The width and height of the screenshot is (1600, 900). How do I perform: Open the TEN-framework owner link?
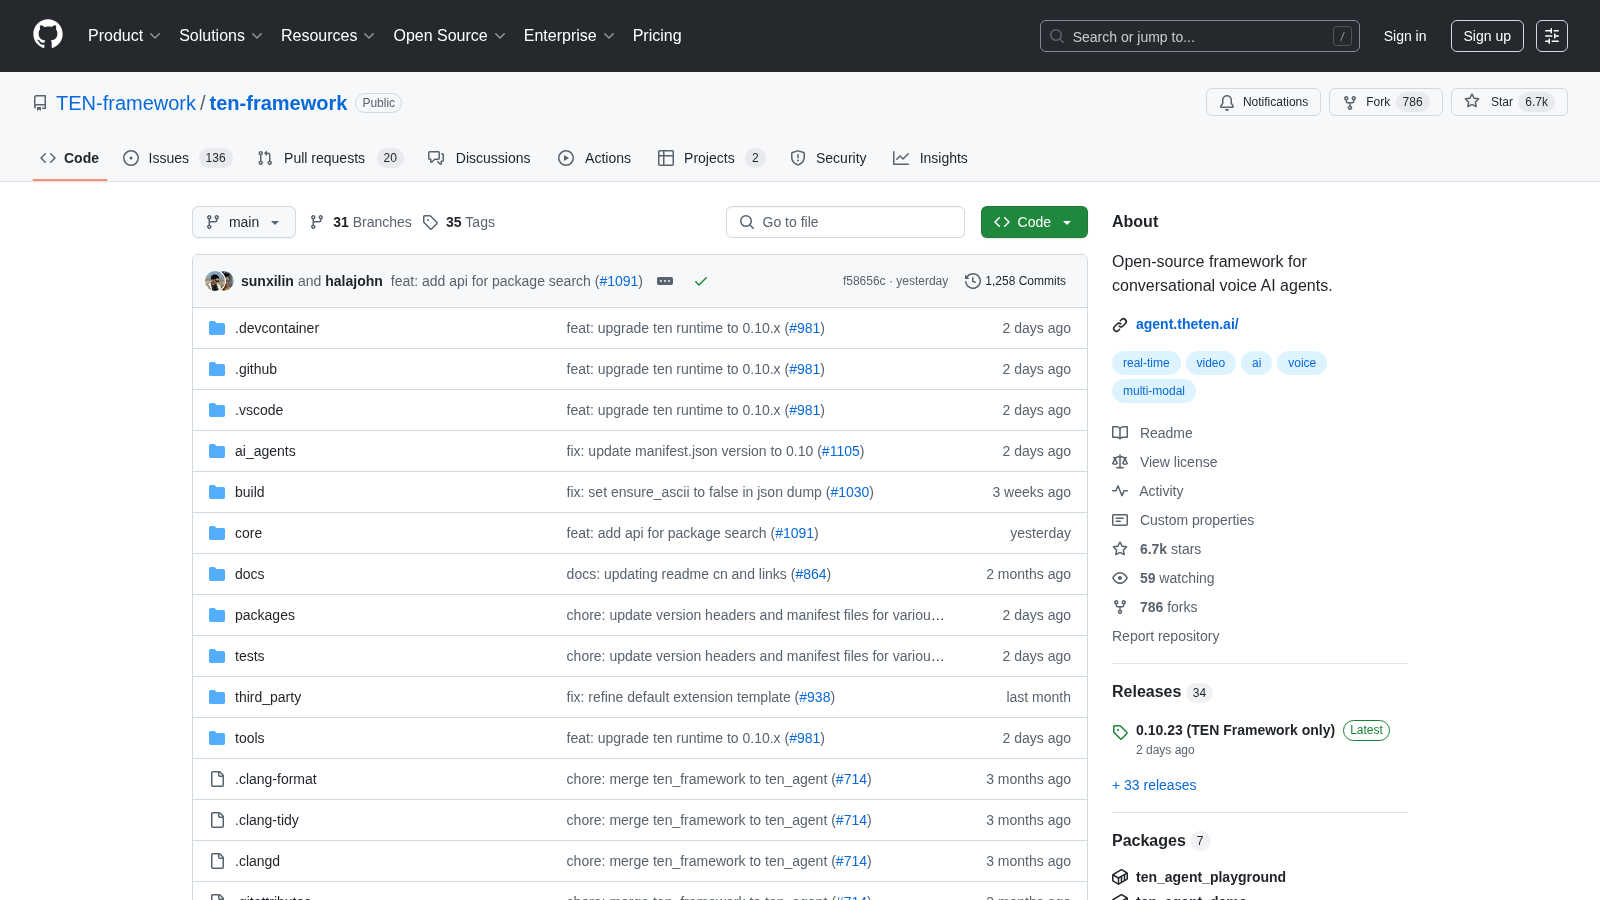[x=126, y=103]
